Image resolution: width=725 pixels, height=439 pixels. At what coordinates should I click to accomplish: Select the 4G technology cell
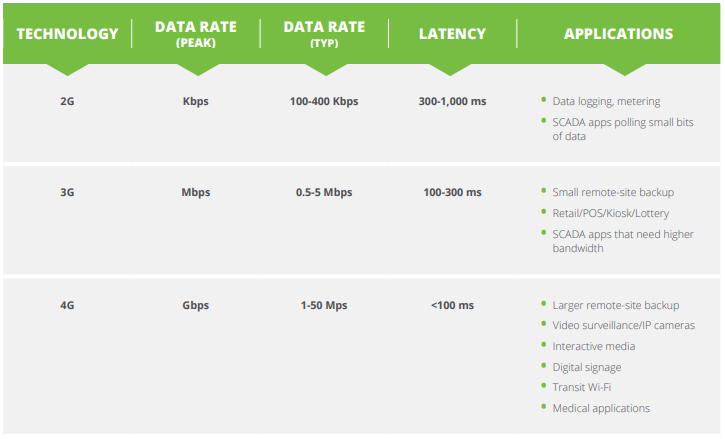[67, 305]
